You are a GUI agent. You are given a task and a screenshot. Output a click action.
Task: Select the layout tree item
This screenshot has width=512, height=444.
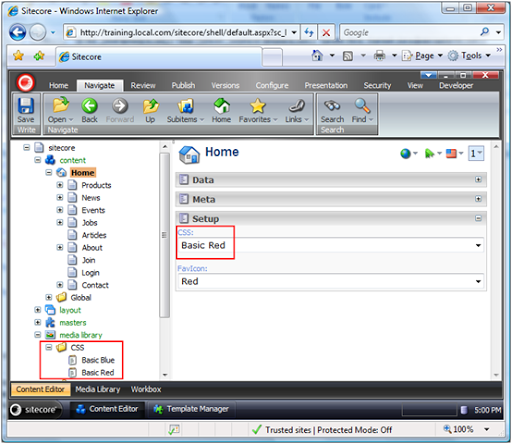[70, 310]
